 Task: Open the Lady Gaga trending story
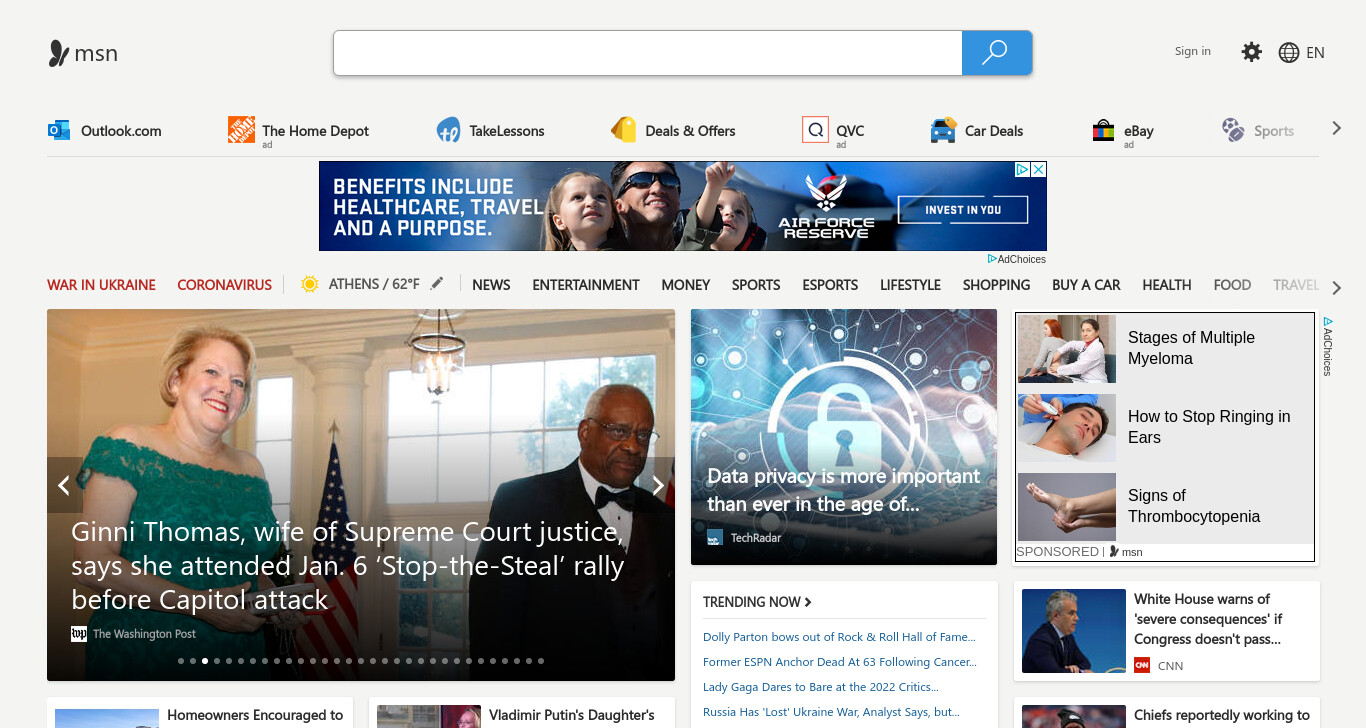click(x=821, y=687)
